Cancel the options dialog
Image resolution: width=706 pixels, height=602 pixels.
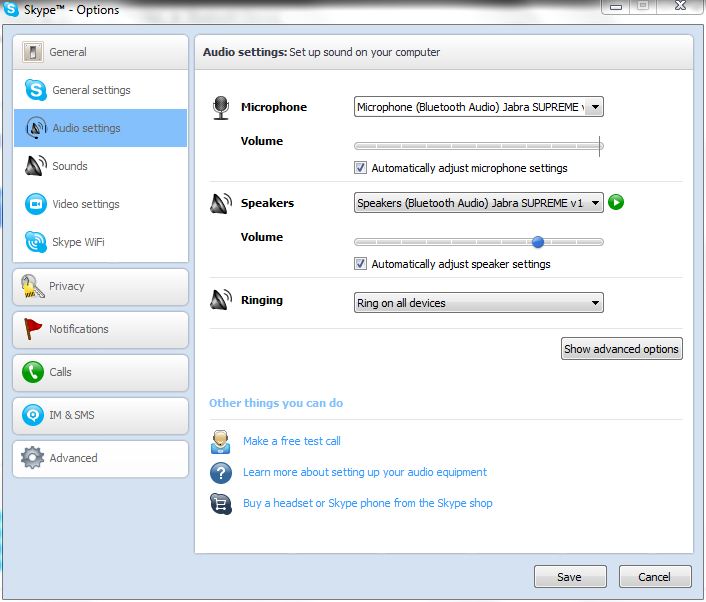click(x=655, y=577)
